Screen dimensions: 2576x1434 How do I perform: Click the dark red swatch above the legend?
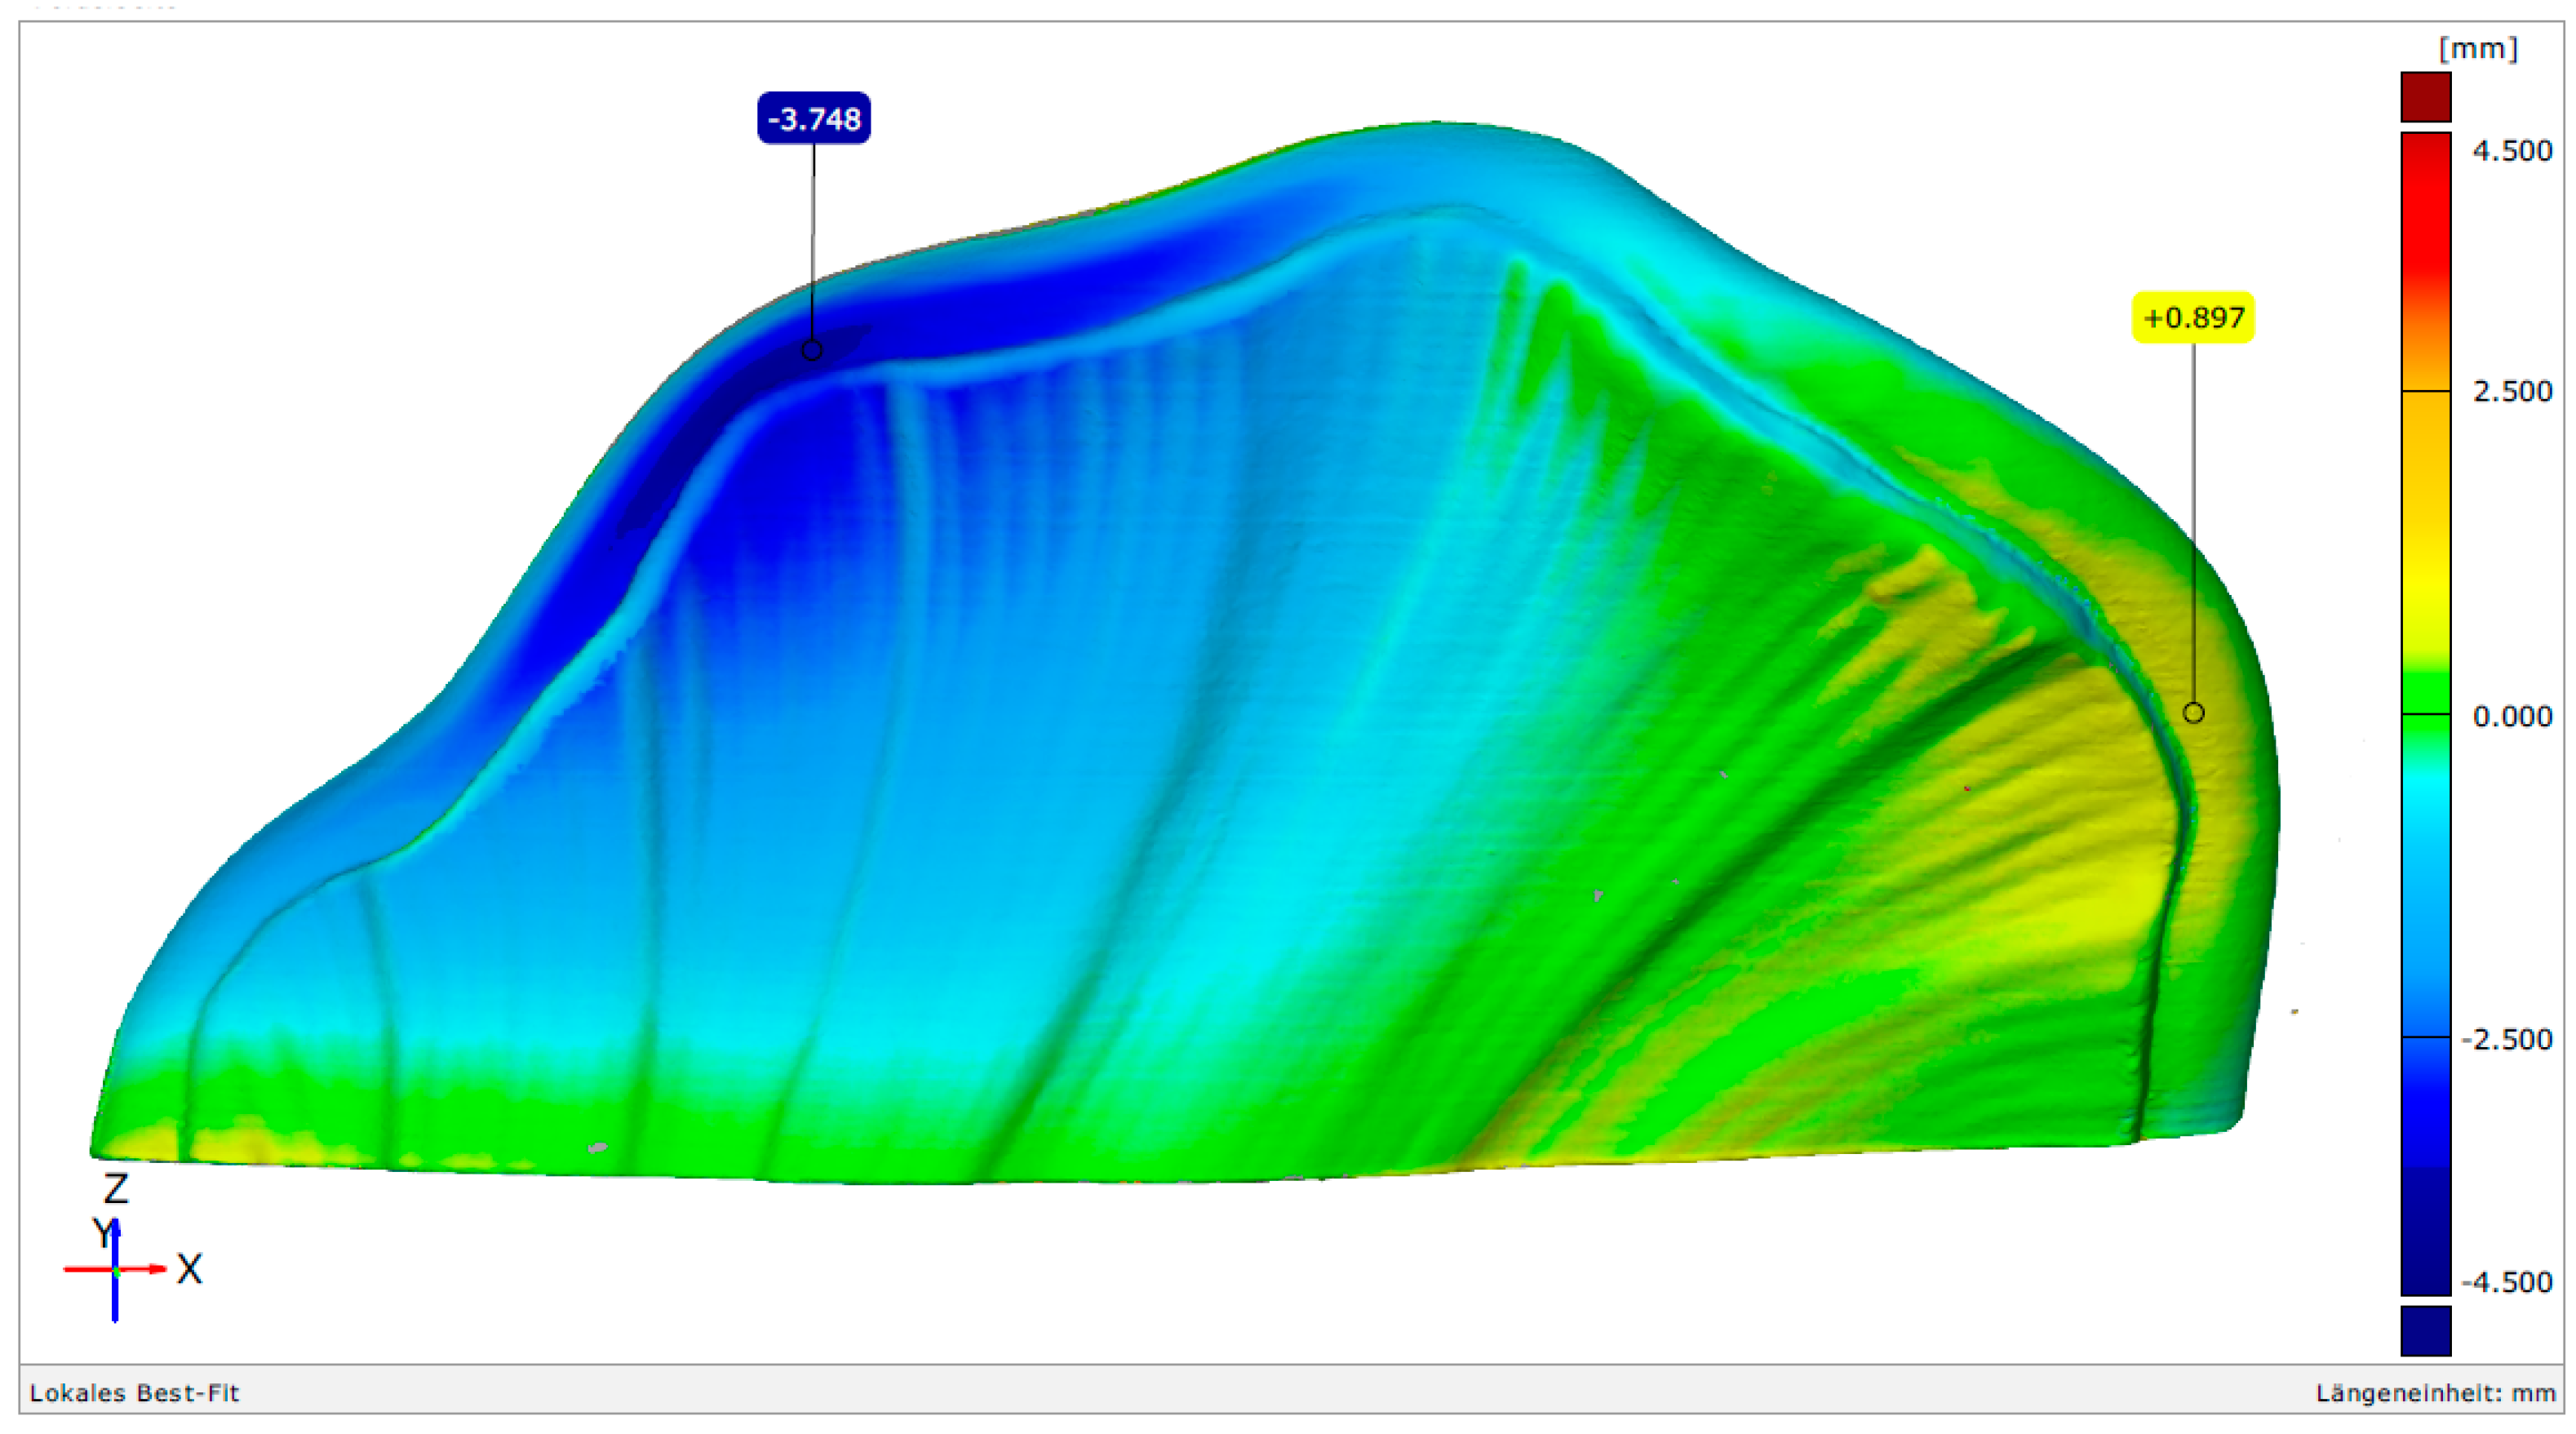(x=2425, y=97)
